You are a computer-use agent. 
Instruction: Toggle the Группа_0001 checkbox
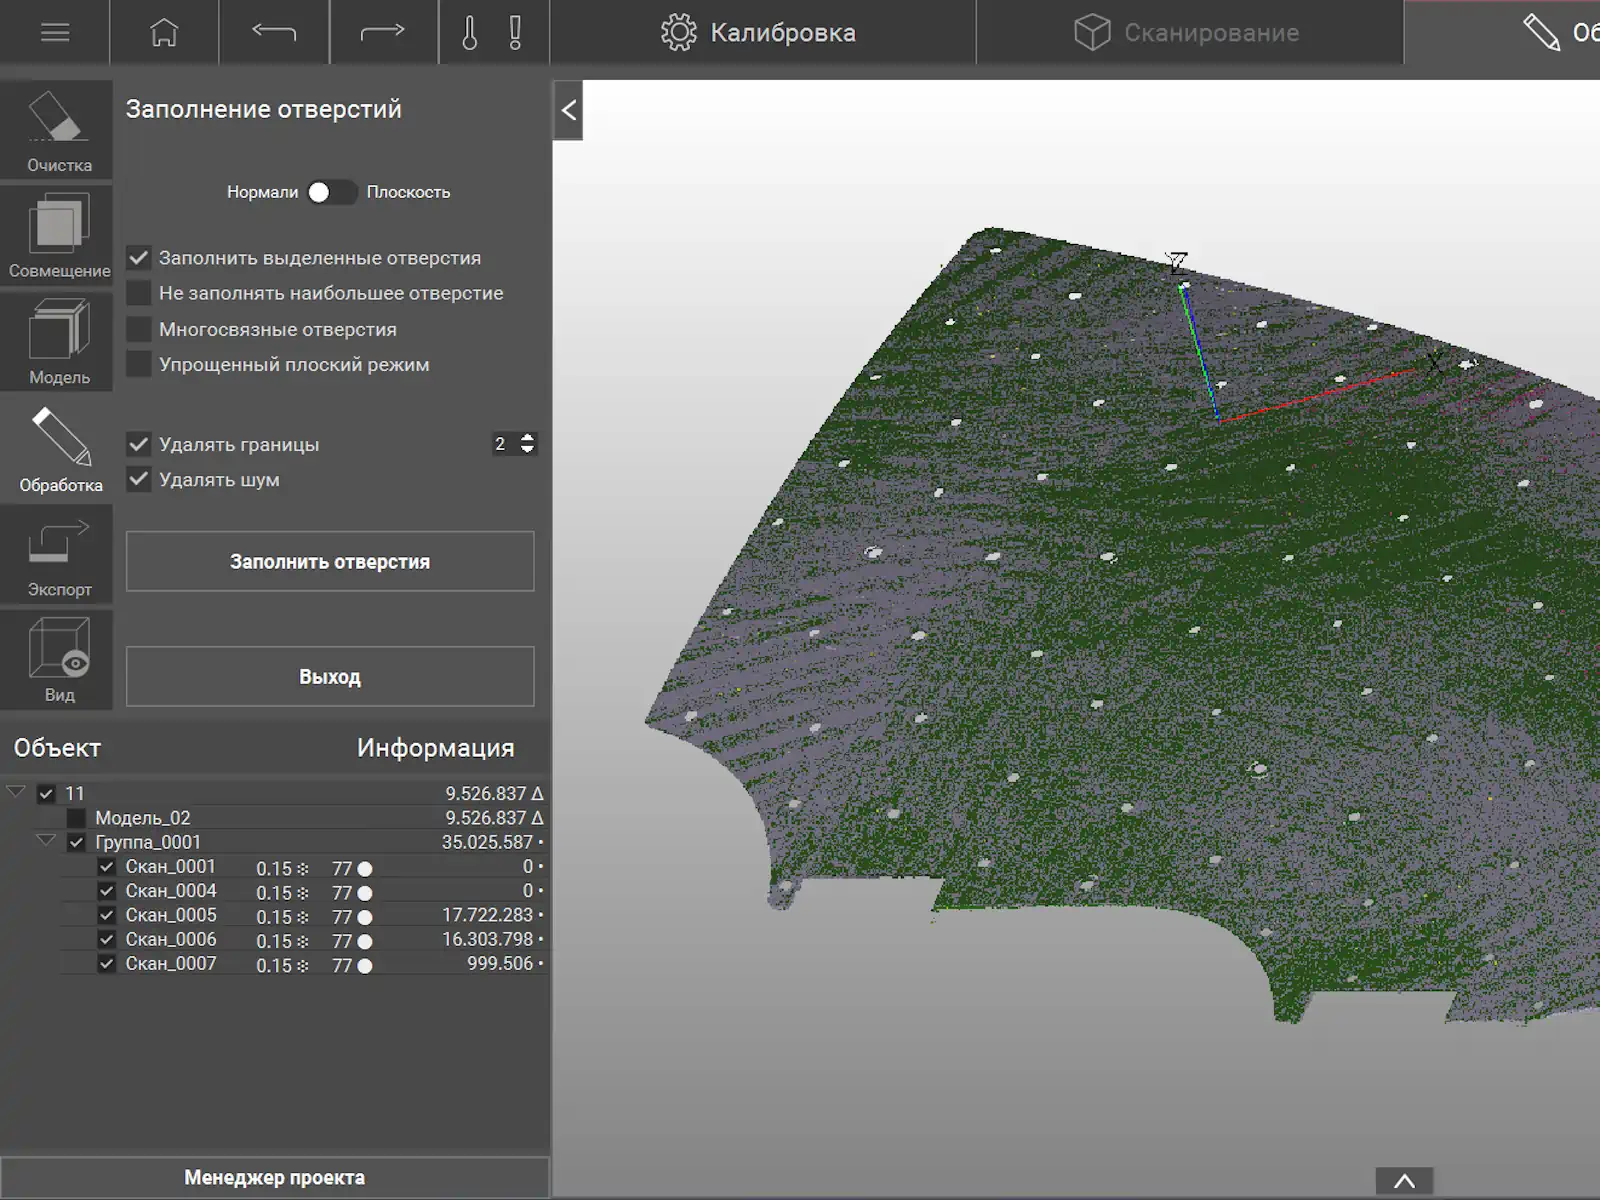[x=76, y=843]
